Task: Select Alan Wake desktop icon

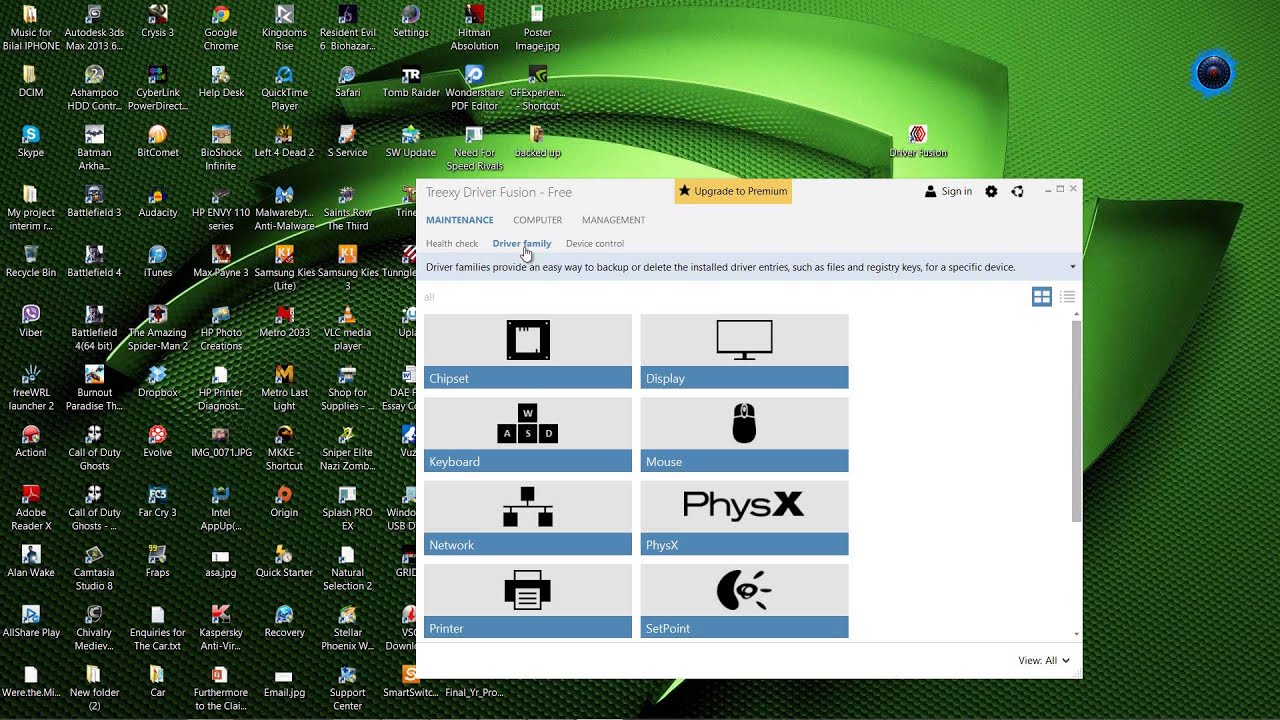Action: pos(31,562)
